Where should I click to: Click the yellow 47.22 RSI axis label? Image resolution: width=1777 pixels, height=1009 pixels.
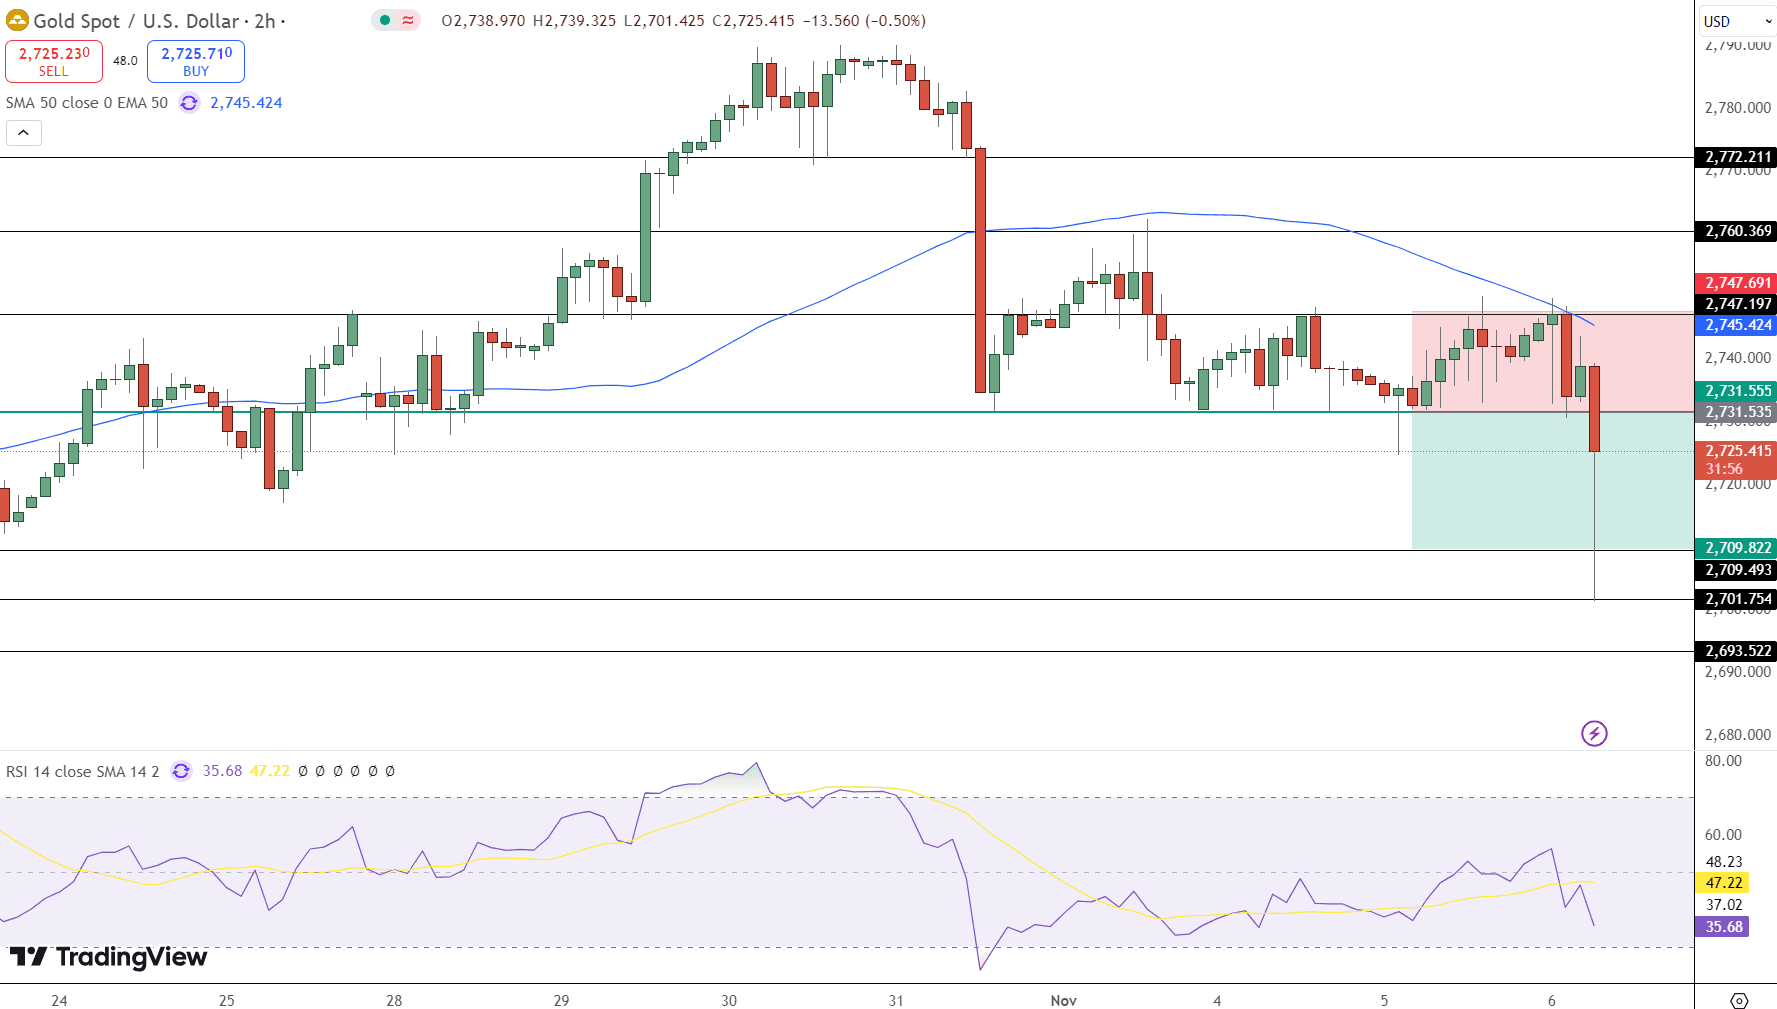[x=1722, y=883]
